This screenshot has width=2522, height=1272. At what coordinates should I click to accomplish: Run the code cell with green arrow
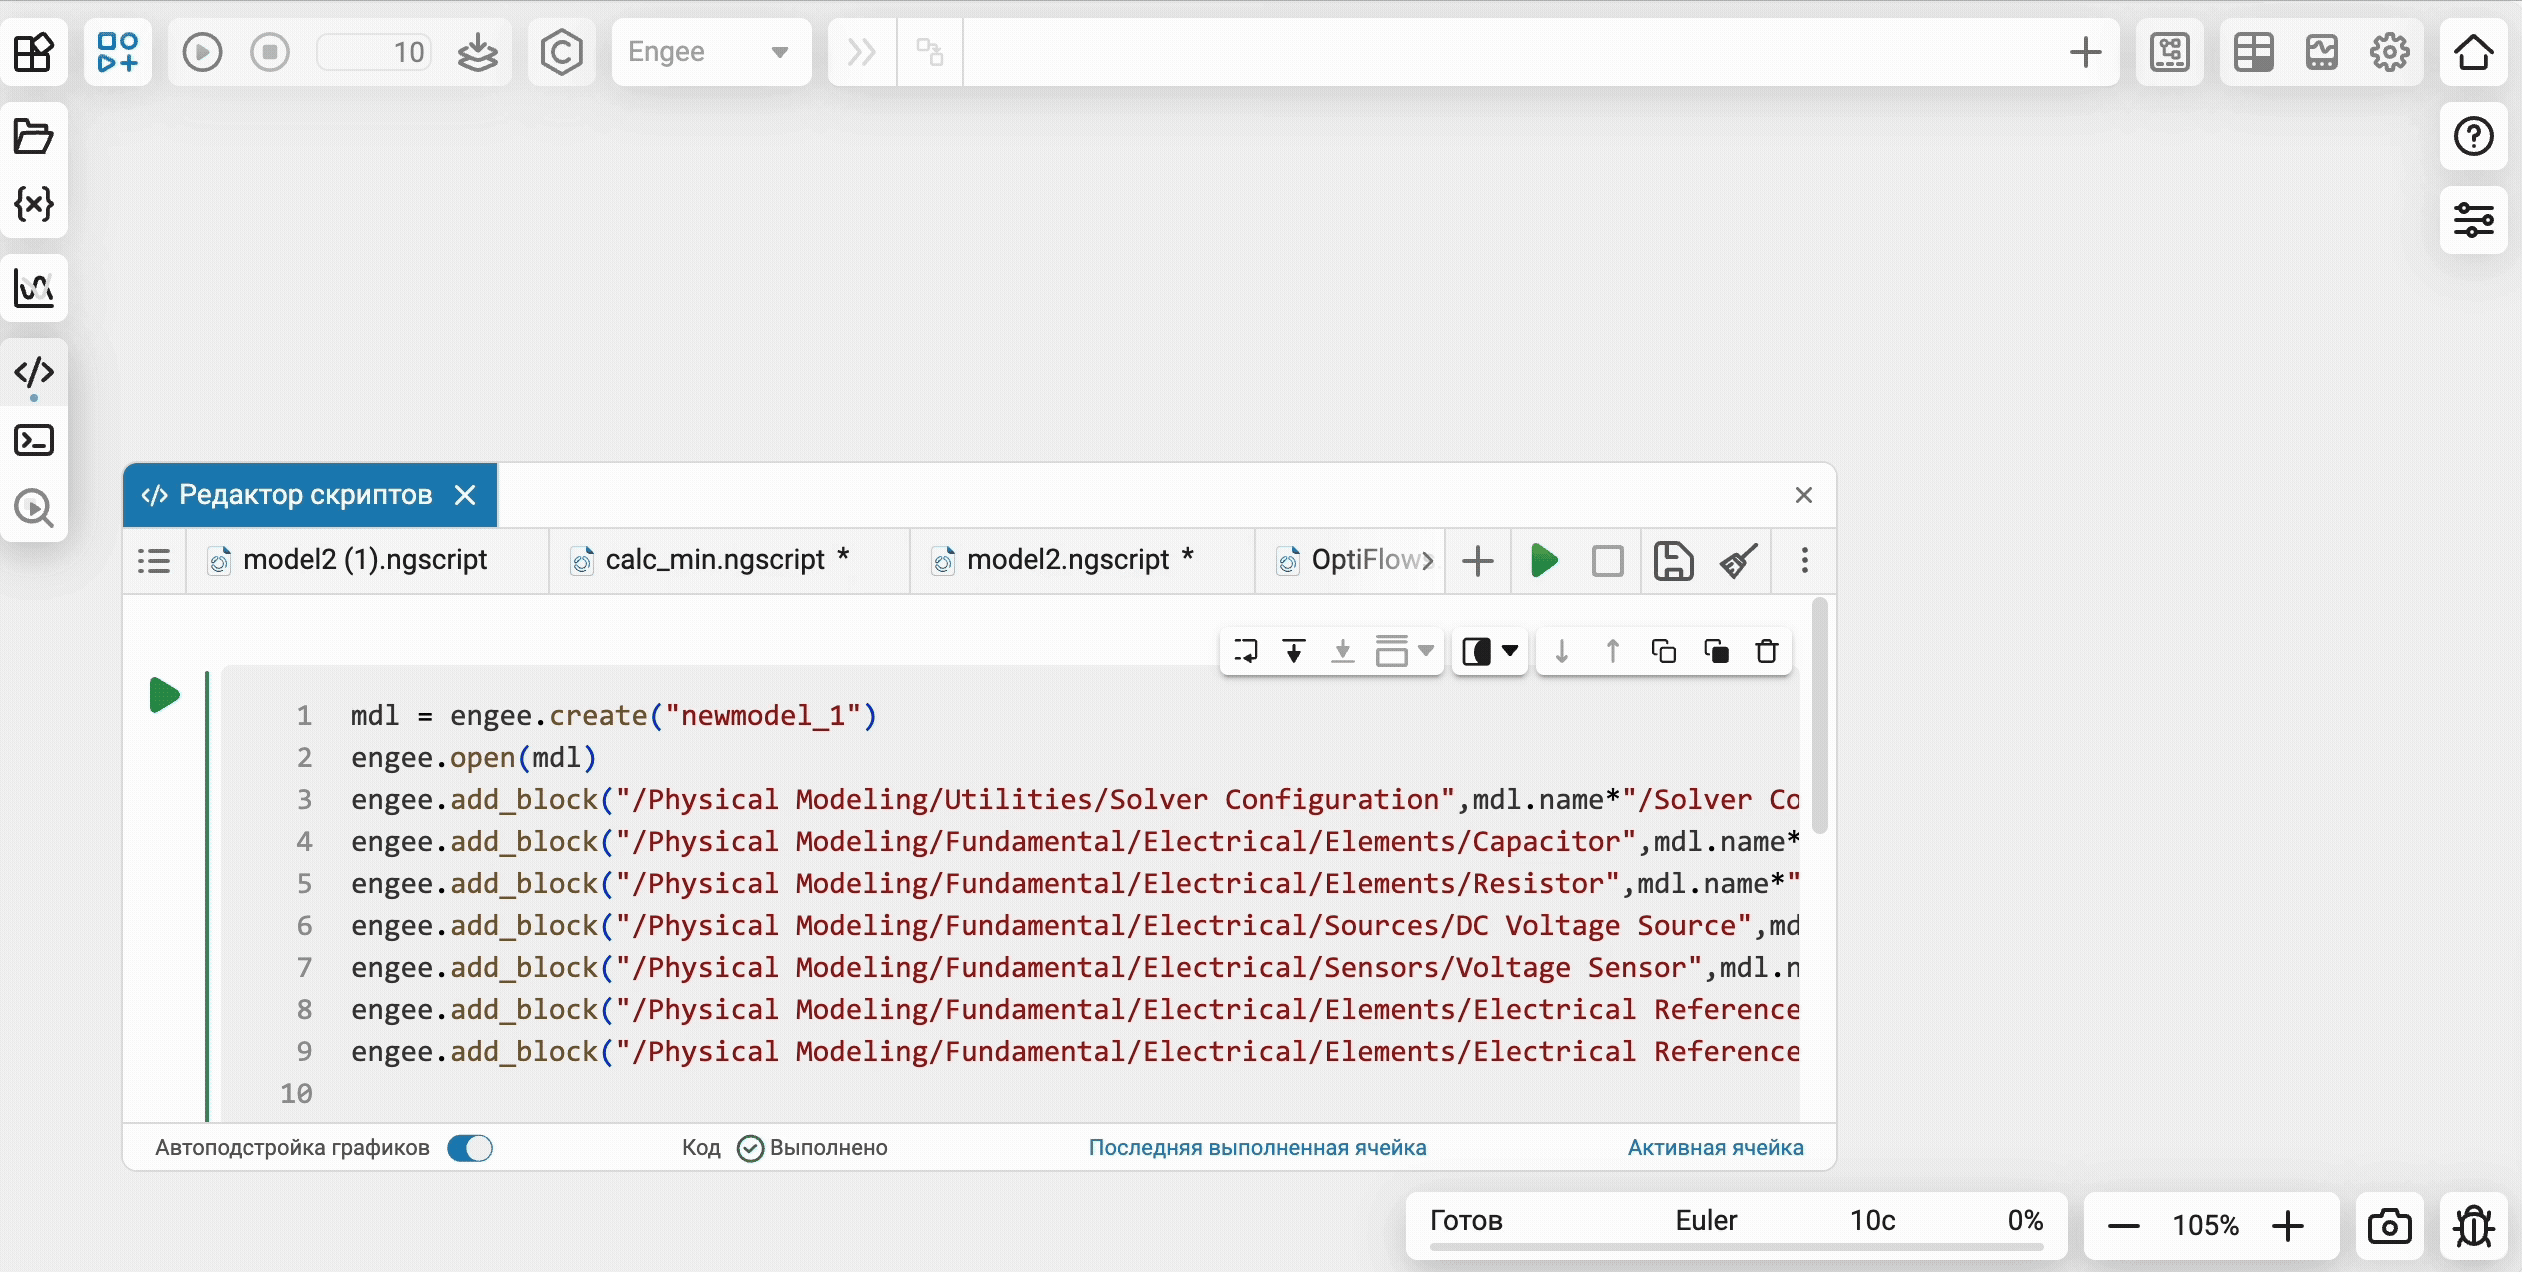coord(164,695)
